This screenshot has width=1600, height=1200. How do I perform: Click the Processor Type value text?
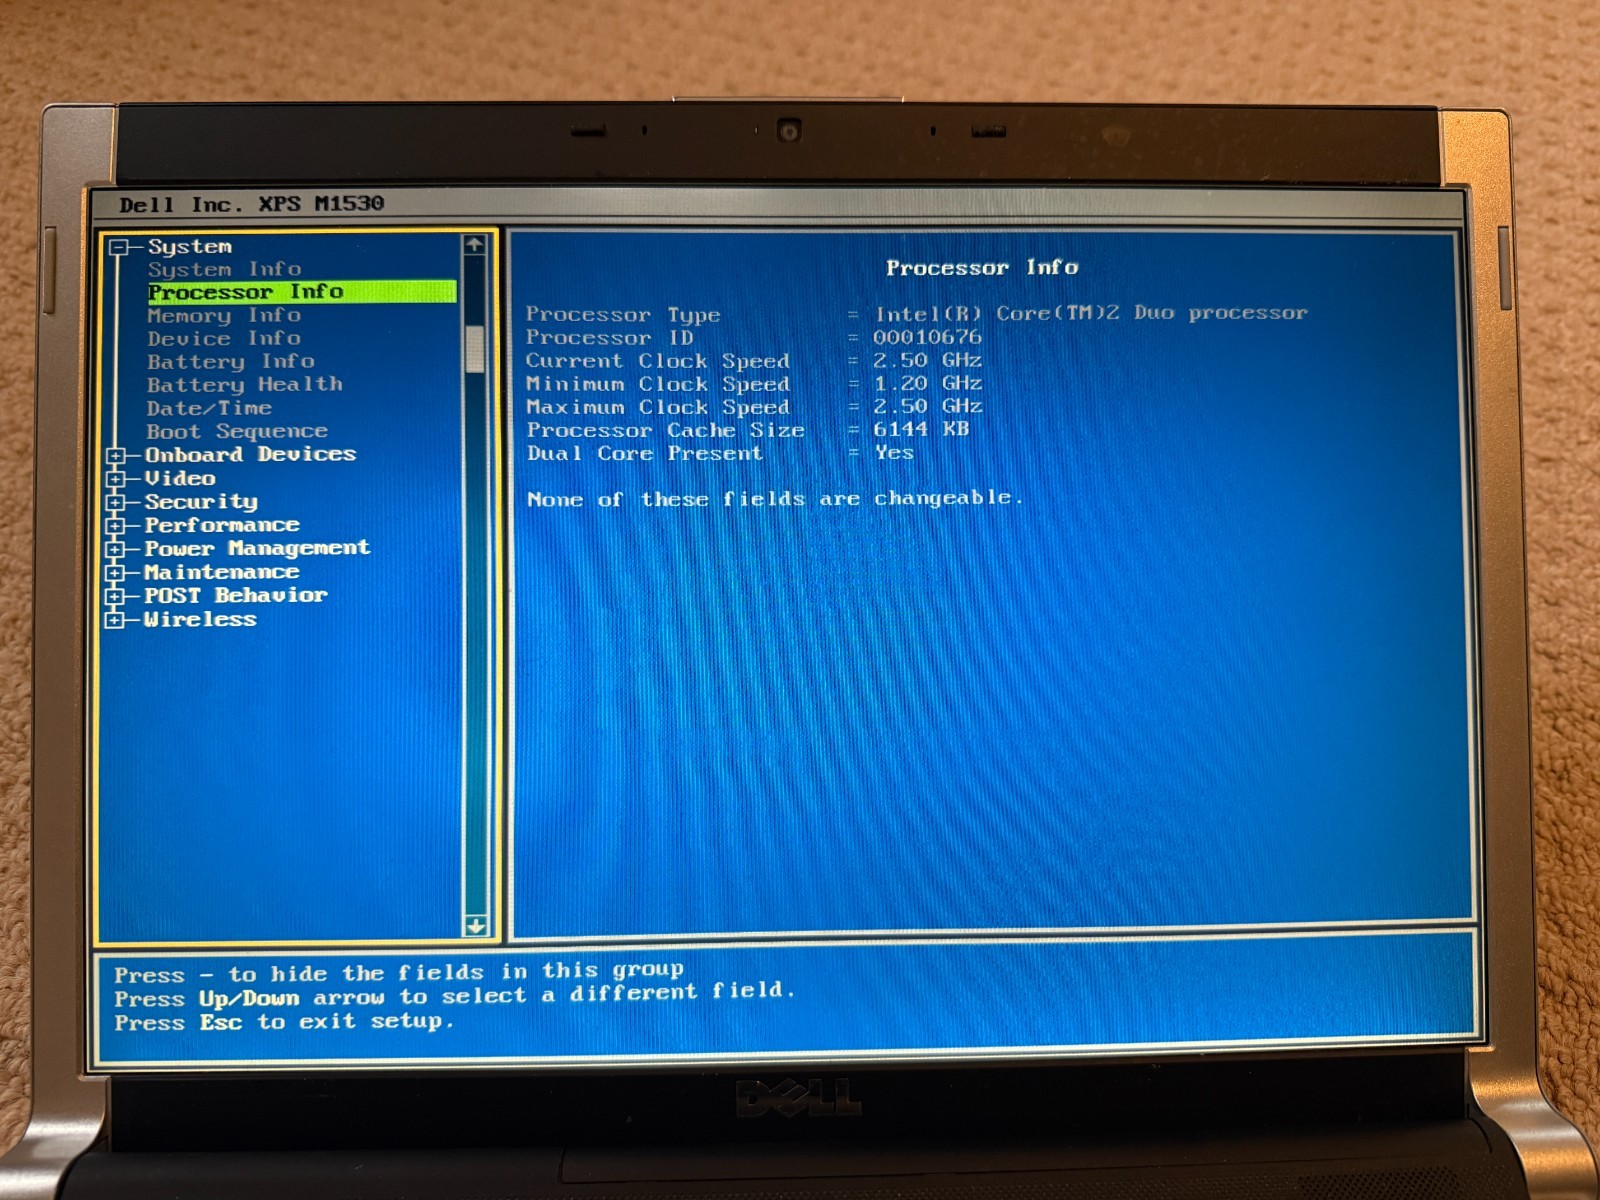tap(1091, 313)
